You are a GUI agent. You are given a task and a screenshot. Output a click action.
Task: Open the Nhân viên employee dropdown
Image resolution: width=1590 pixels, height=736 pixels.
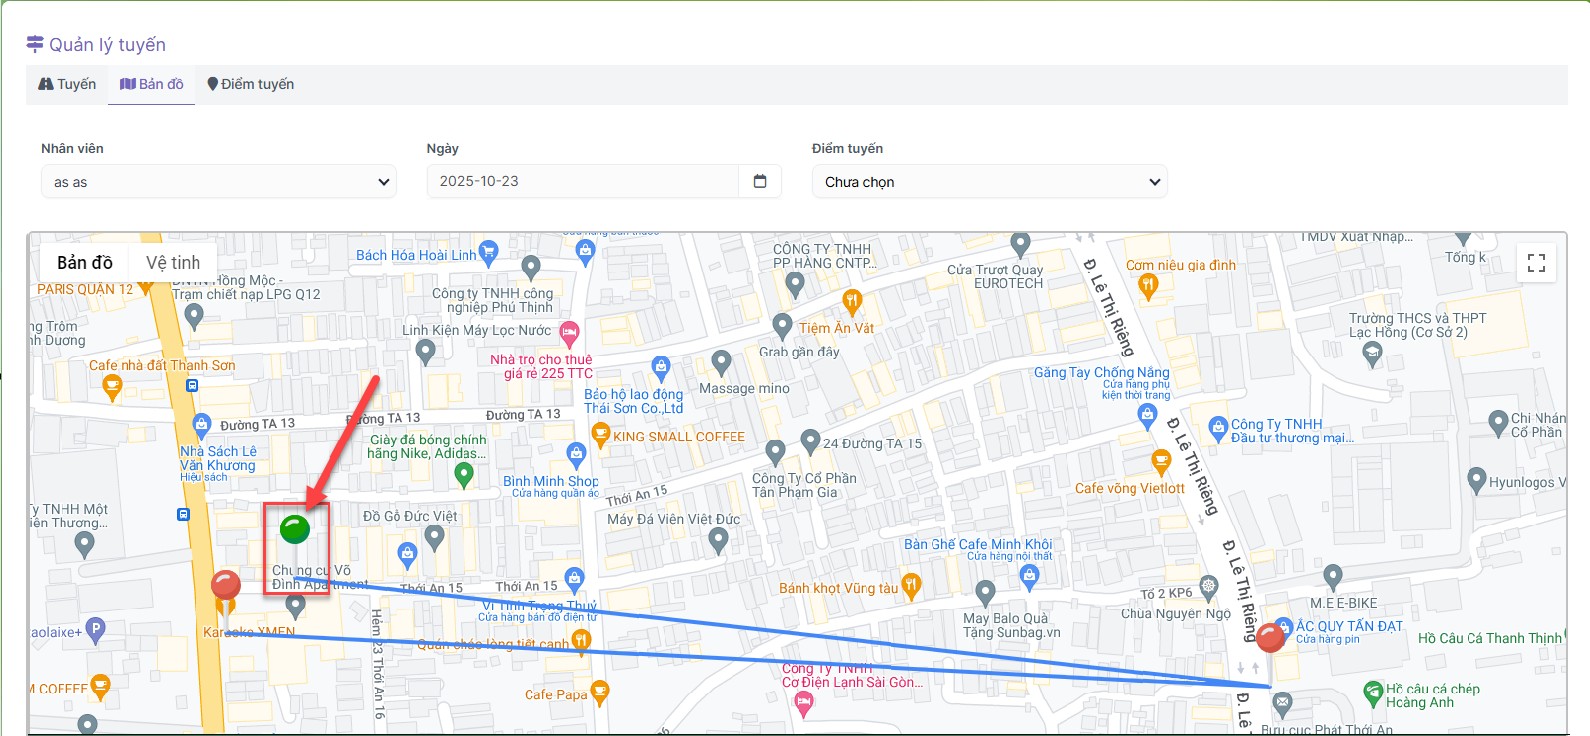click(x=219, y=182)
